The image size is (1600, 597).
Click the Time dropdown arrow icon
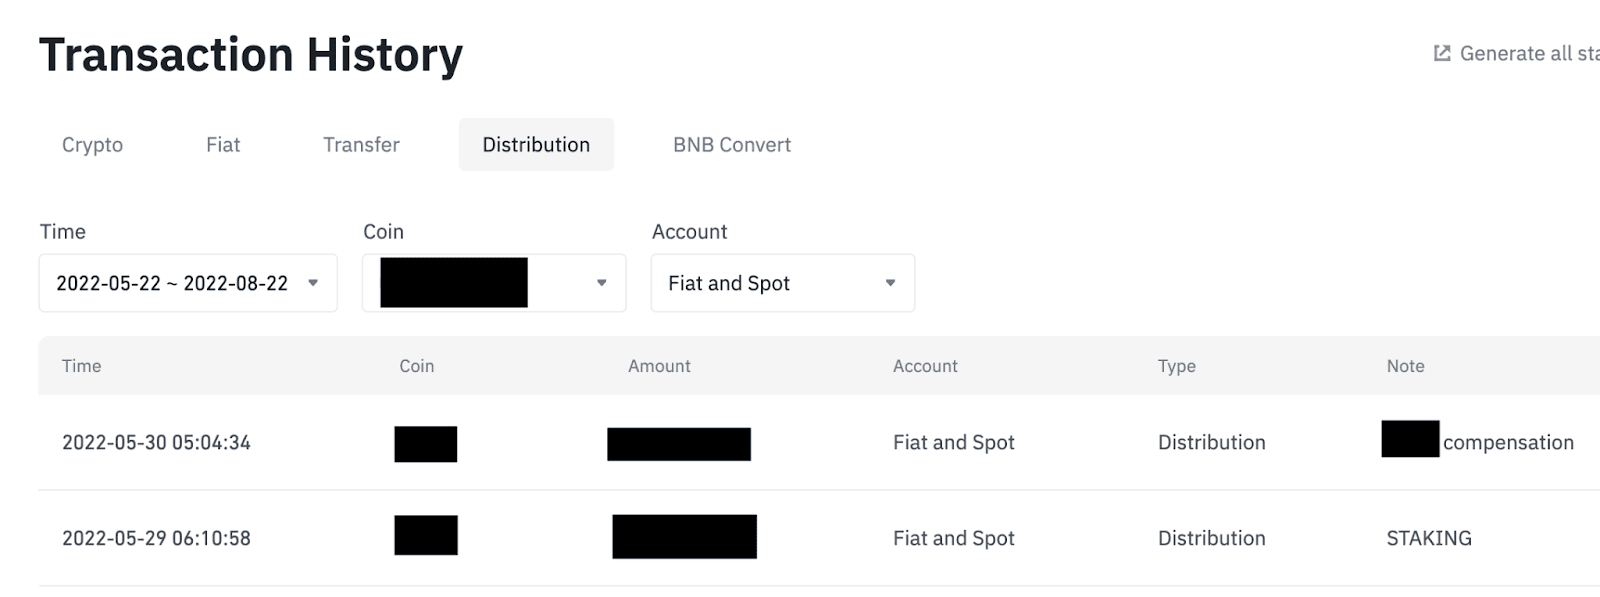click(313, 283)
